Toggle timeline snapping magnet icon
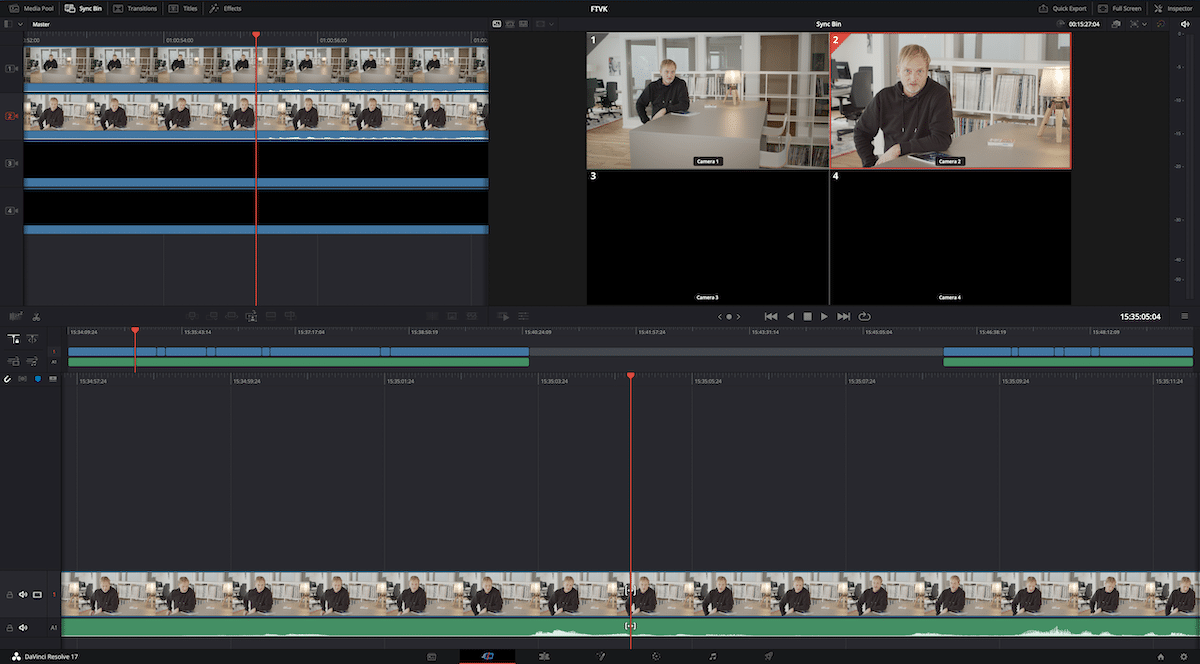 click(8, 379)
